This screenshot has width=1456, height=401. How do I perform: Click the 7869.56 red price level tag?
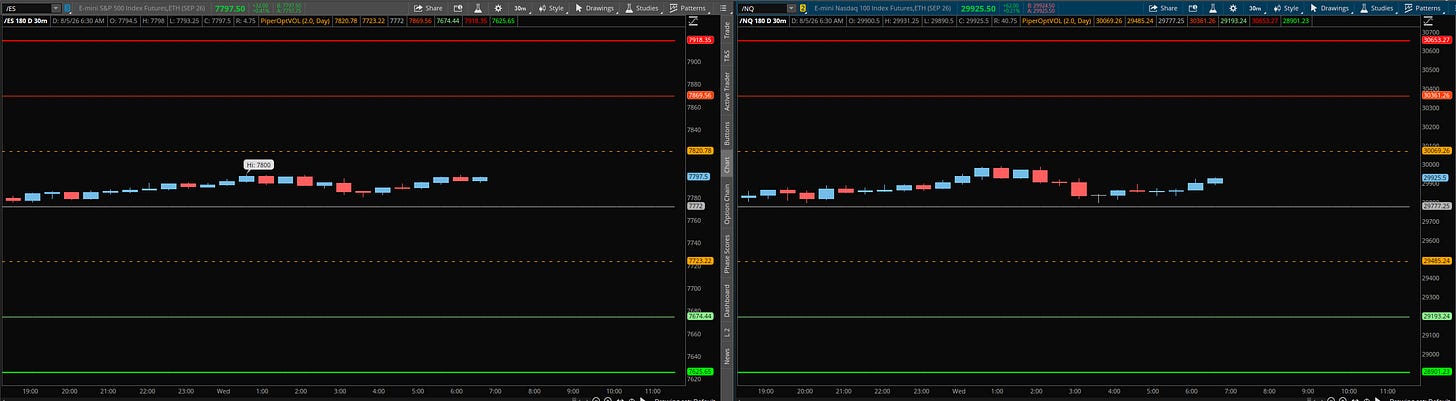[700, 95]
